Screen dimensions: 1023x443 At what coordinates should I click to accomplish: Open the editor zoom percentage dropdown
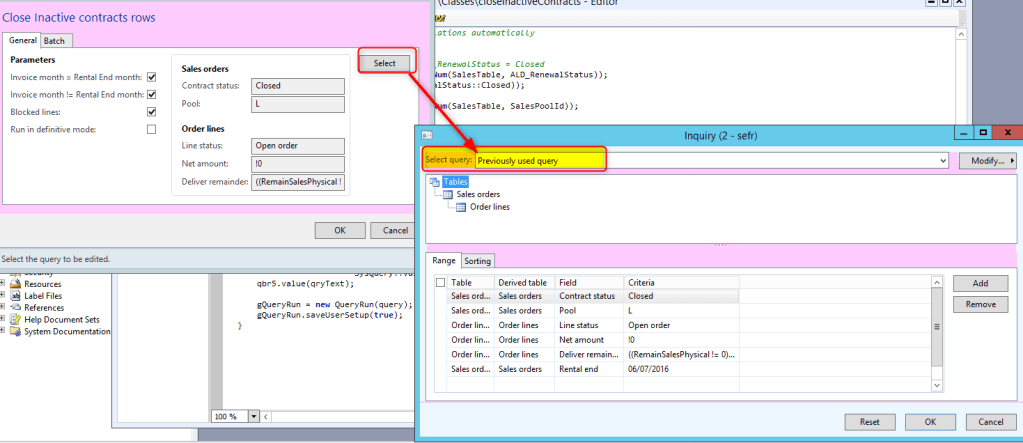[254, 416]
